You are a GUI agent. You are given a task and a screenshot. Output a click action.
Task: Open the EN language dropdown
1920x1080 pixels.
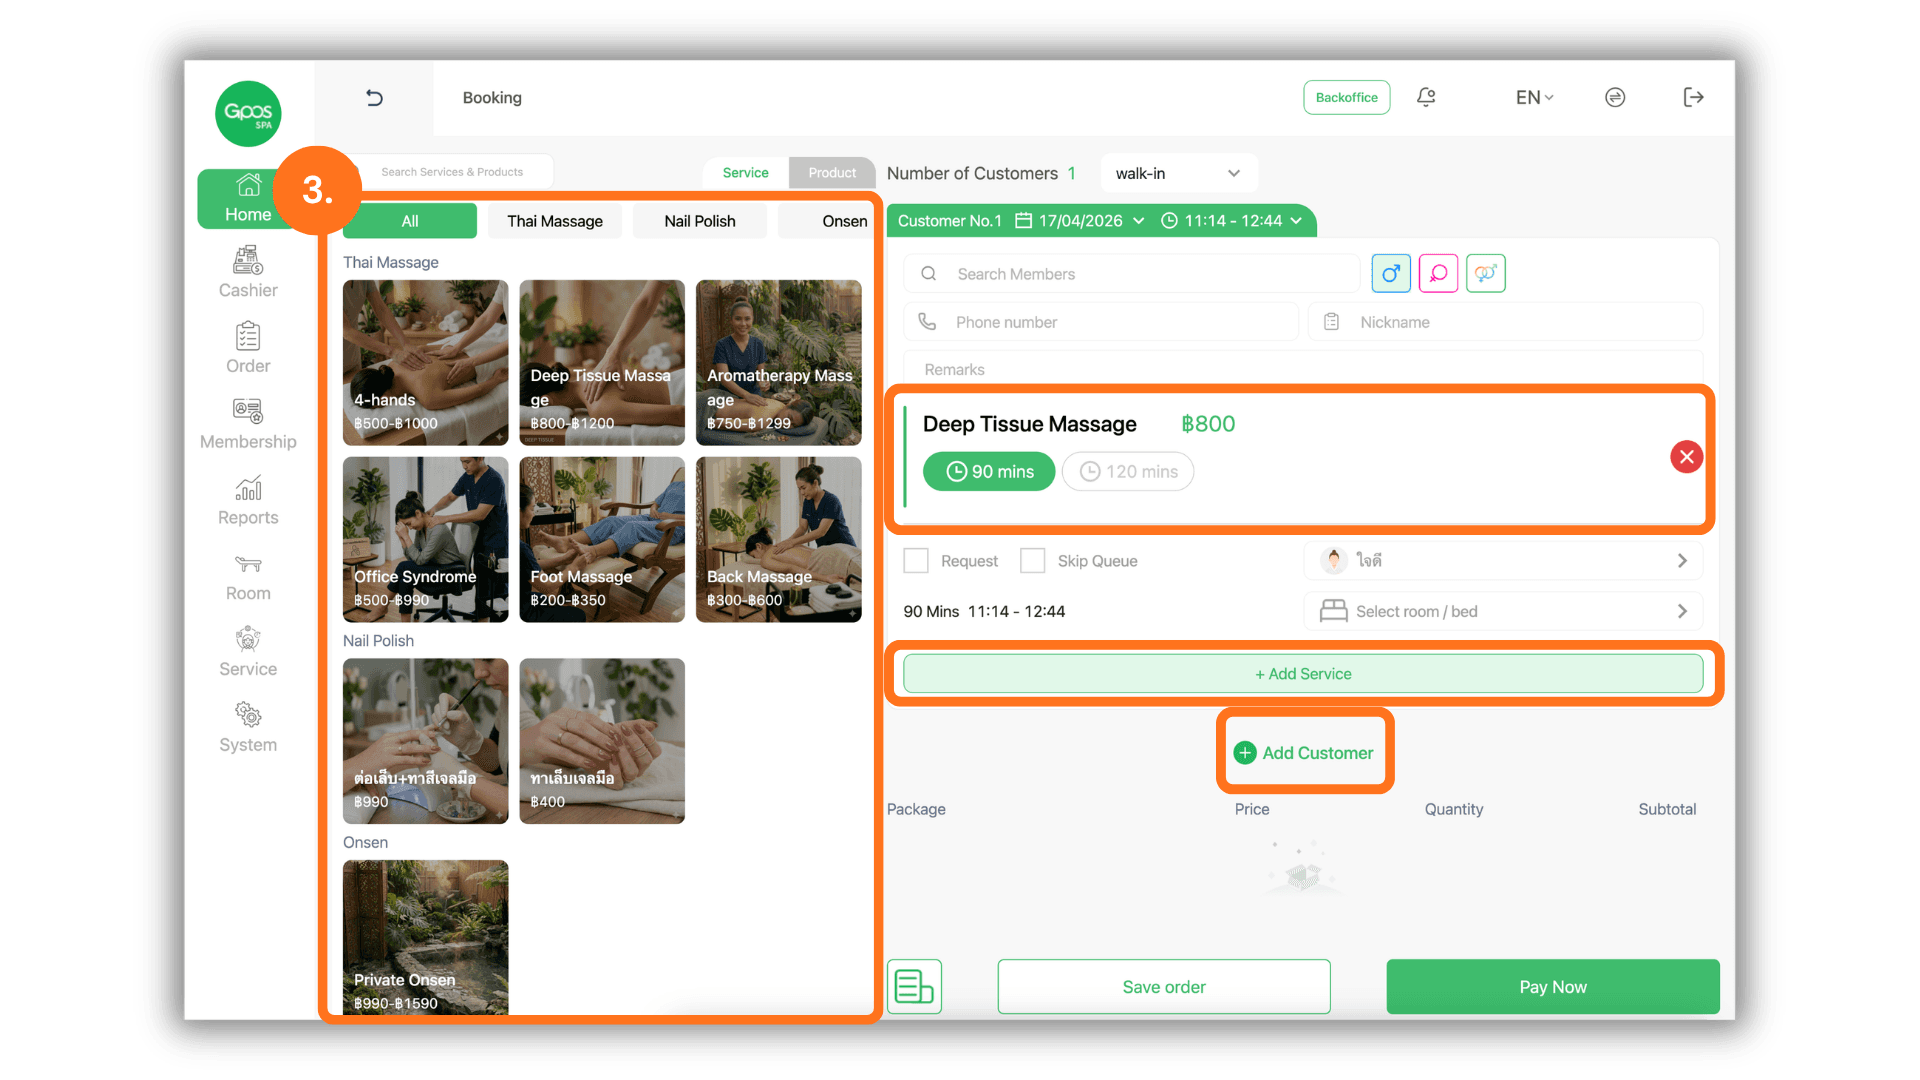1534,97
